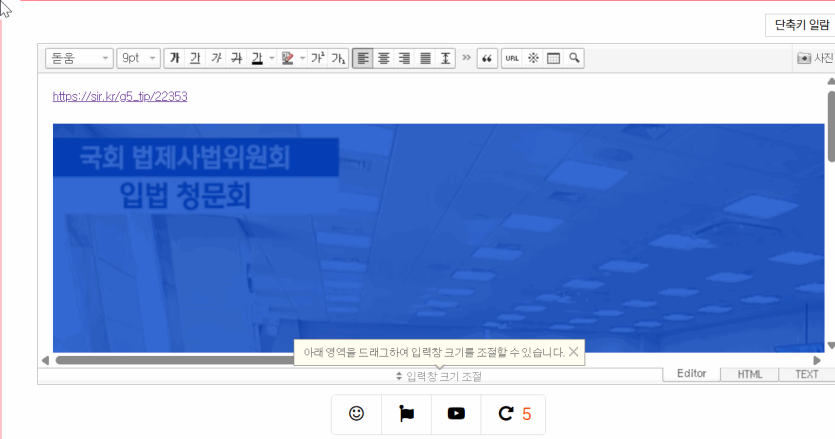Viewport: 835px width, 439px height.
Task: Apply subscript formatting
Action: click(339, 58)
